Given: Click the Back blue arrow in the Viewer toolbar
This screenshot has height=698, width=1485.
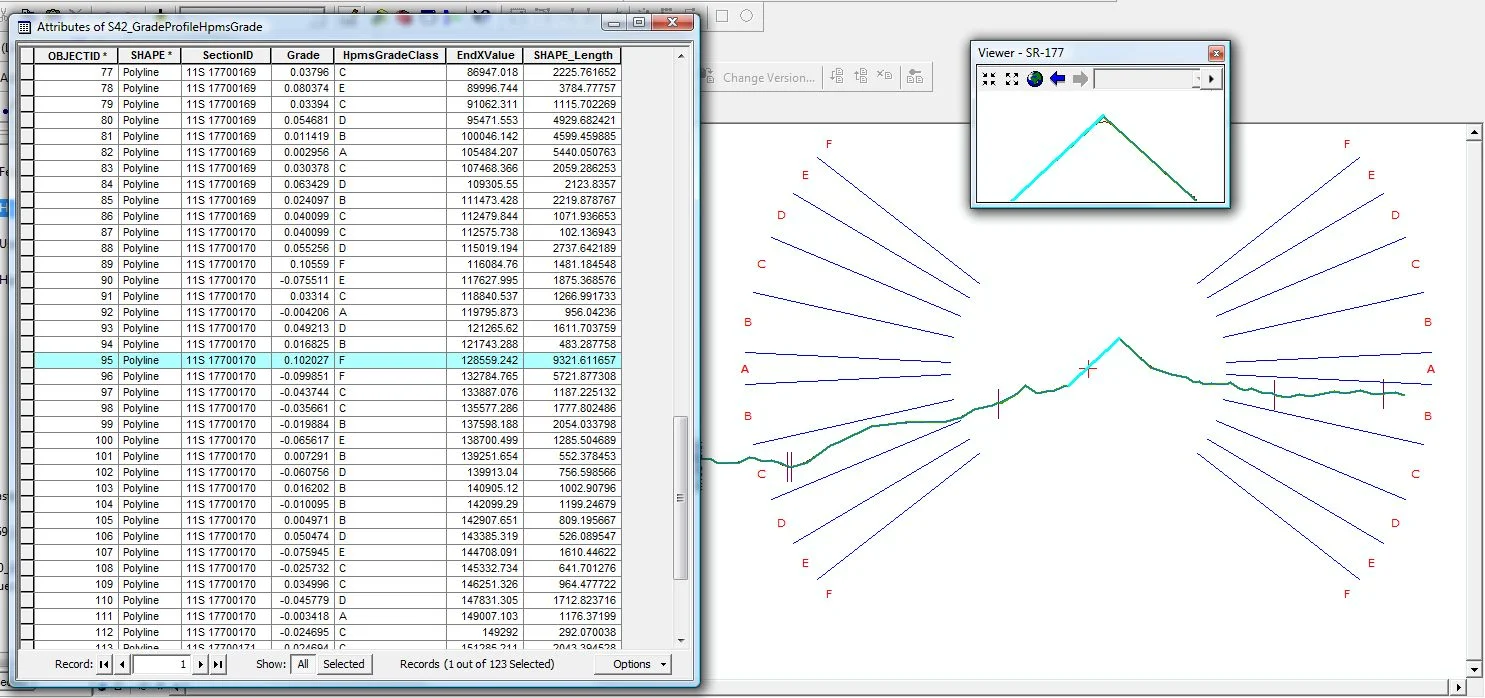Looking at the screenshot, I should (1059, 79).
